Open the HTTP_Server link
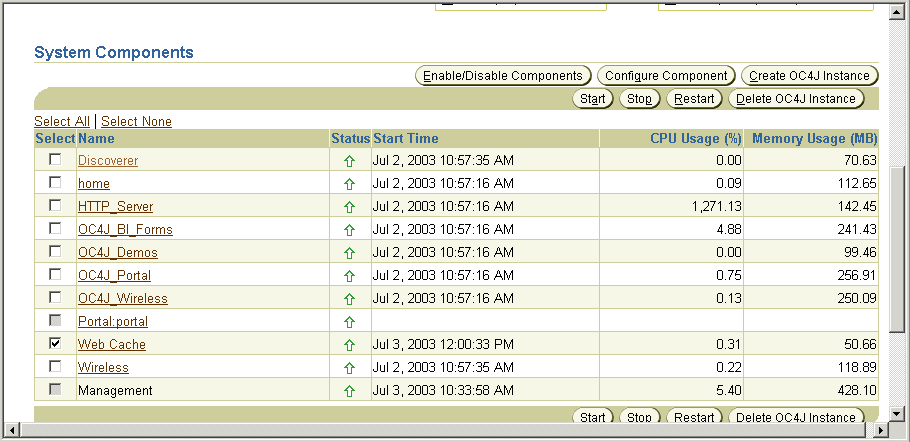910x442 pixels. [x=115, y=206]
